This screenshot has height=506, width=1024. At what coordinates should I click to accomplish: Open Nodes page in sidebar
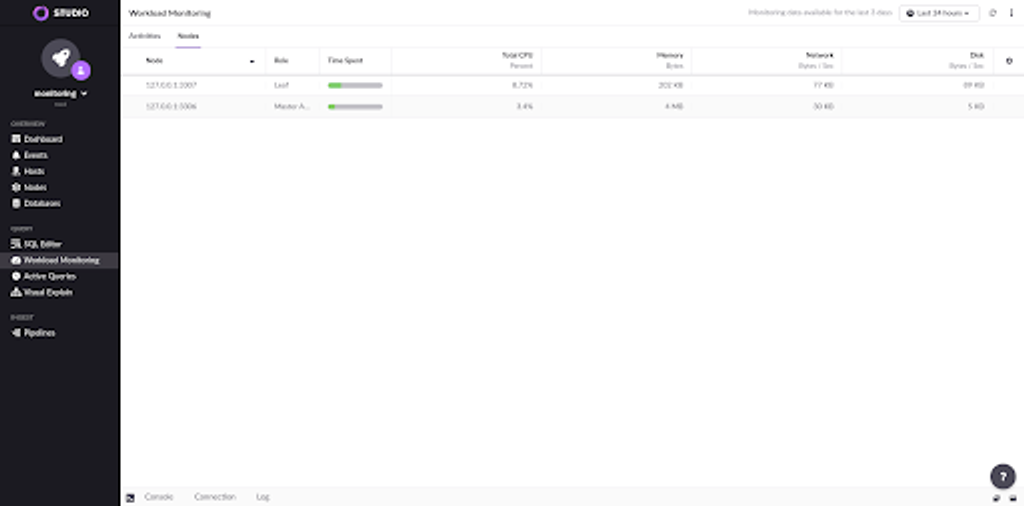pyautogui.click(x=35, y=187)
